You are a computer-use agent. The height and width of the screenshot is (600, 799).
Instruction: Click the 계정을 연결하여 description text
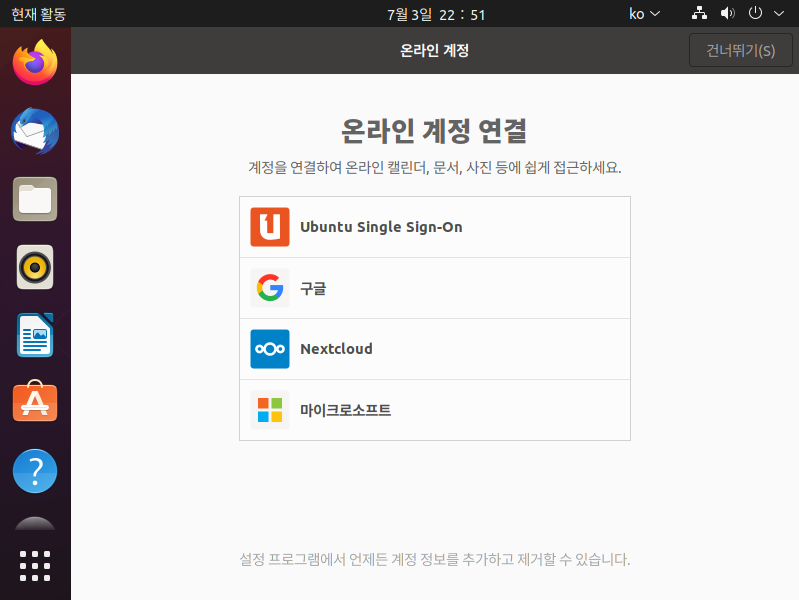pyautogui.click(x=435, y=167)
